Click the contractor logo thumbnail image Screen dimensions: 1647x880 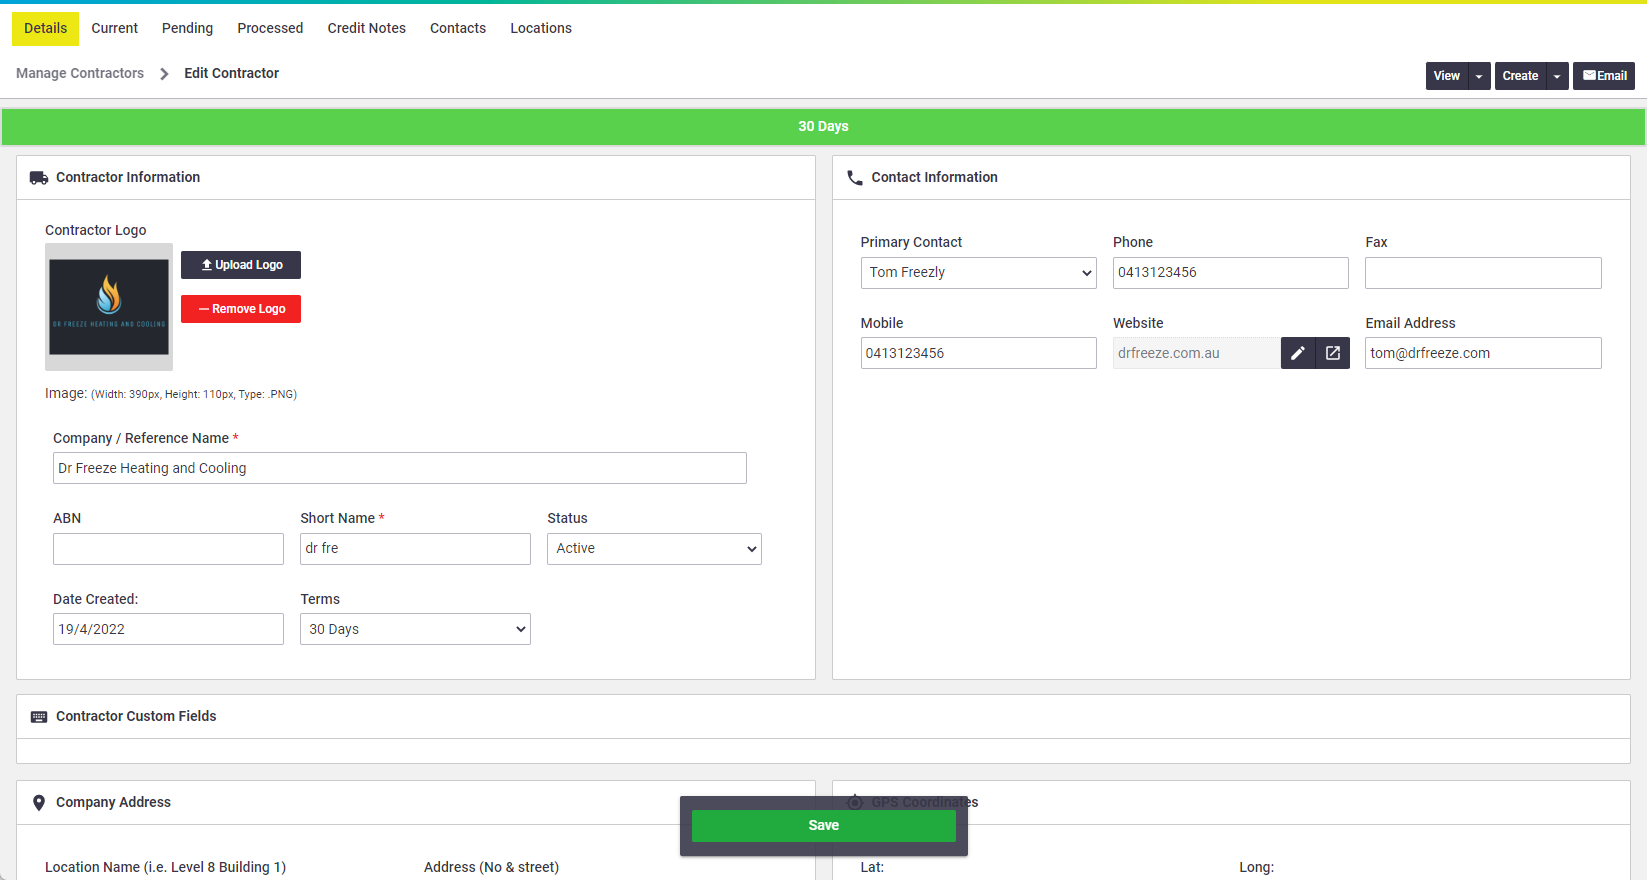pyautogui.click(x=109, y=307)
